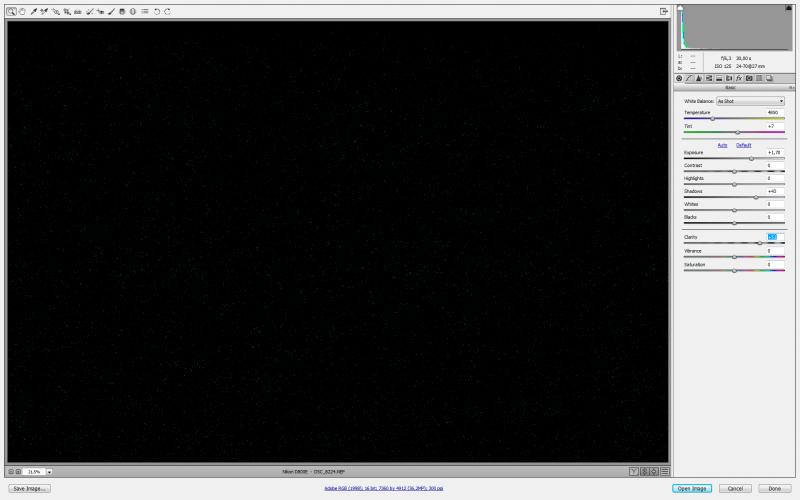Image resolution: width=800 pixels, height=500 pixels.
Task: Open the zoom level dropdown arrow
Action: tap(49, 472)
